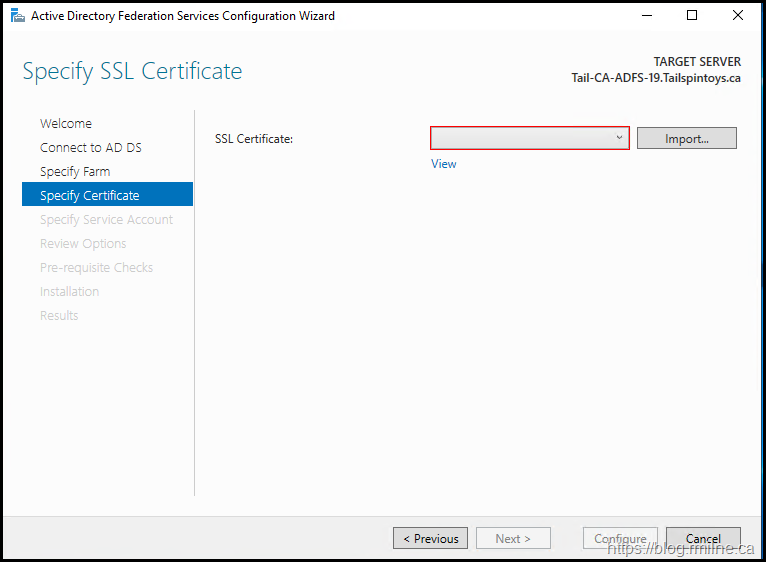Minimize the configuration wizard window
The height and width of the screenshot is (562, 766).
point(646,16)
